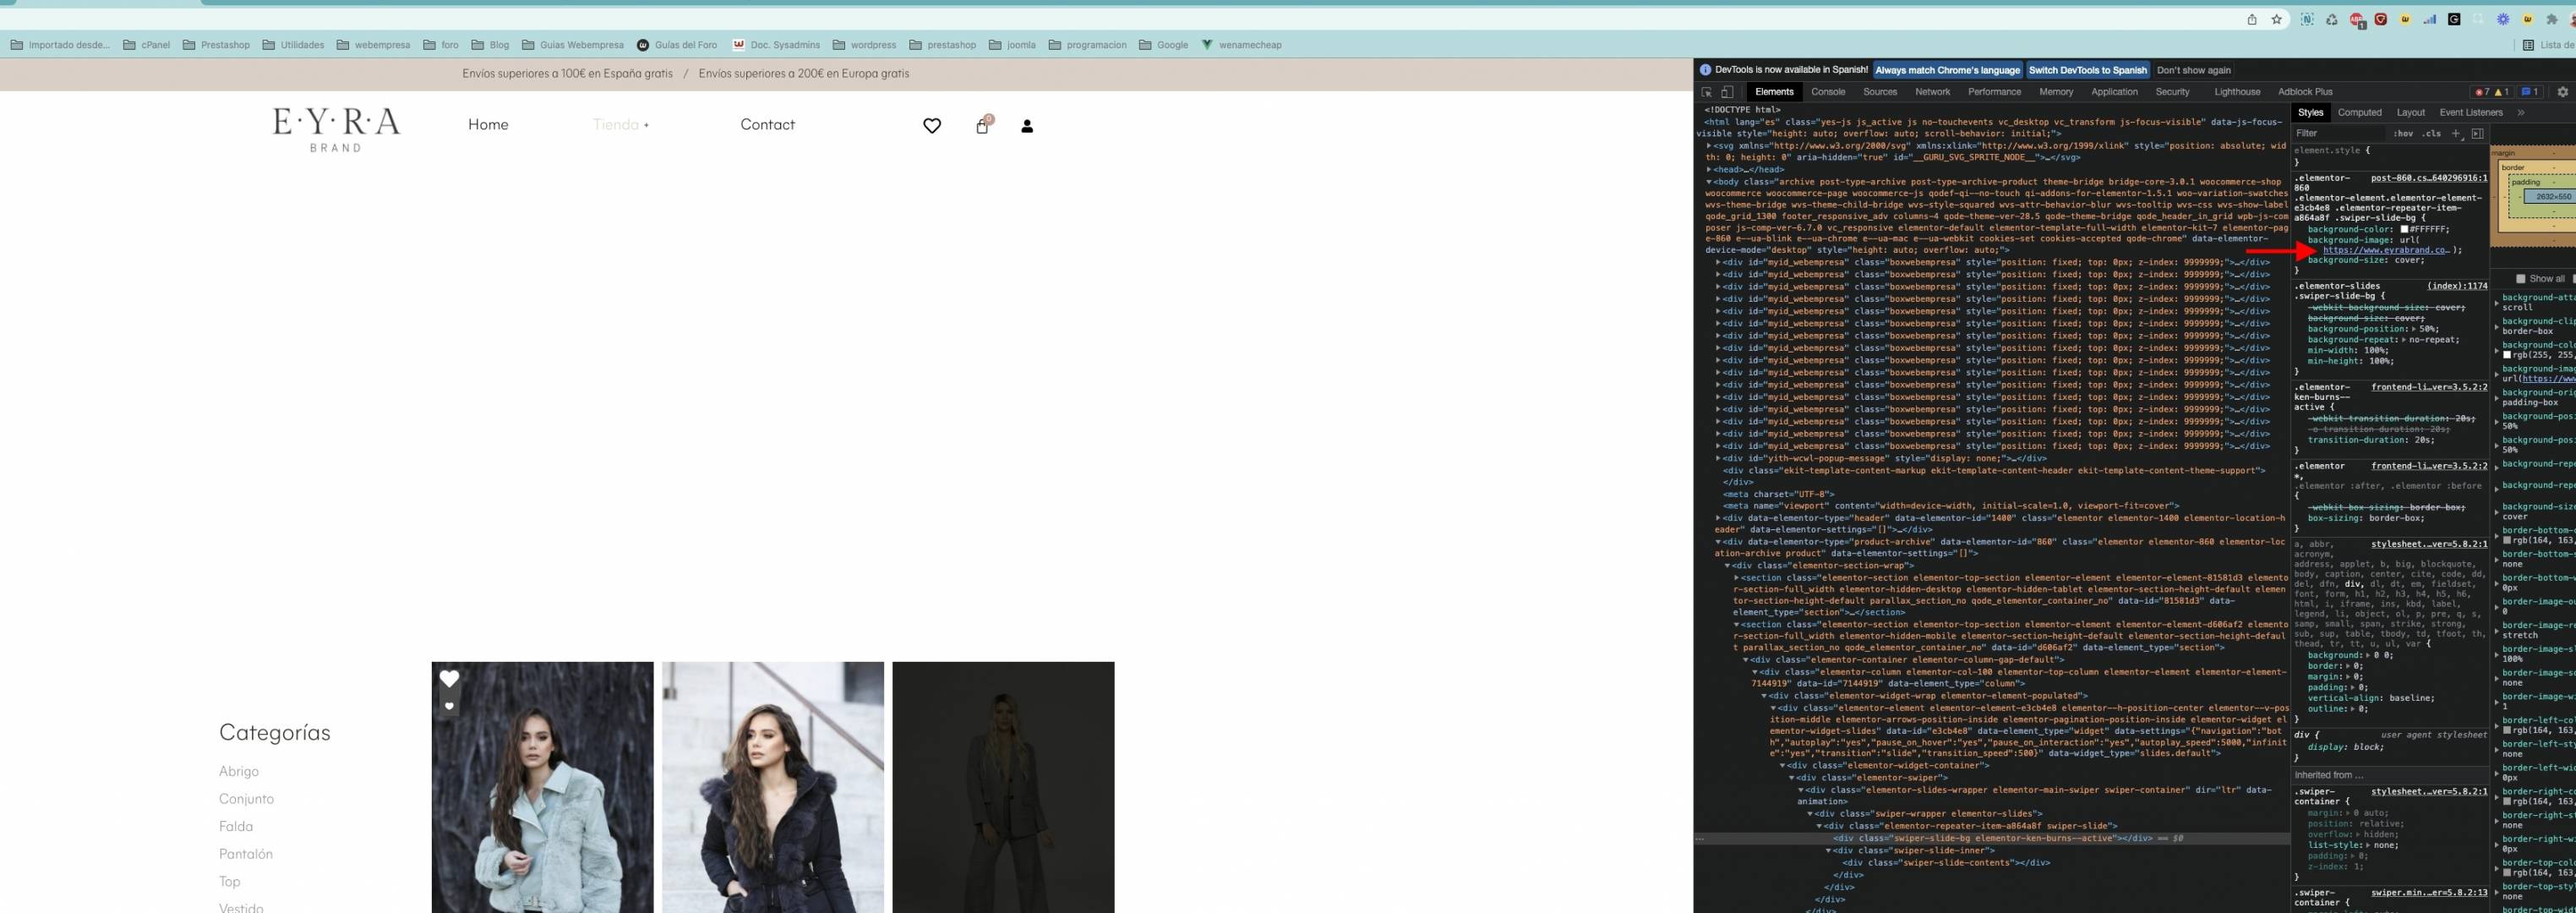This screenshot has height=913, width=2576.
Task: Click the rgb(255, 255 computed color swatch
Action: tap(2507, 355)
